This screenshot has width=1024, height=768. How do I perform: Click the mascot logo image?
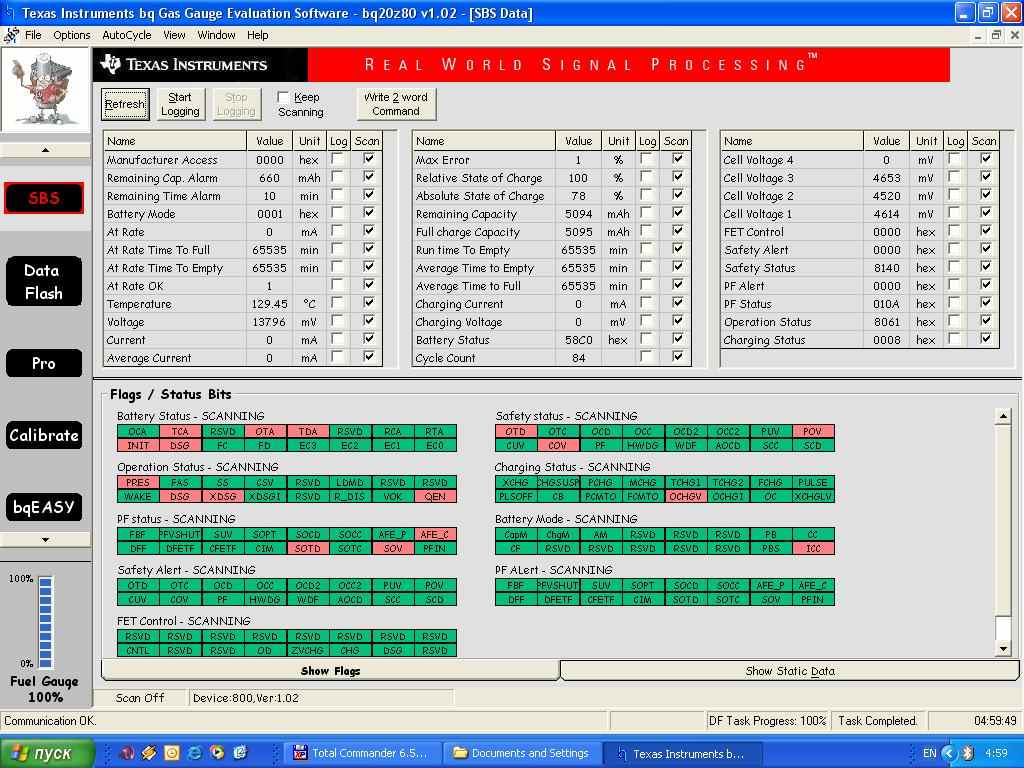(x=44, y=89)
